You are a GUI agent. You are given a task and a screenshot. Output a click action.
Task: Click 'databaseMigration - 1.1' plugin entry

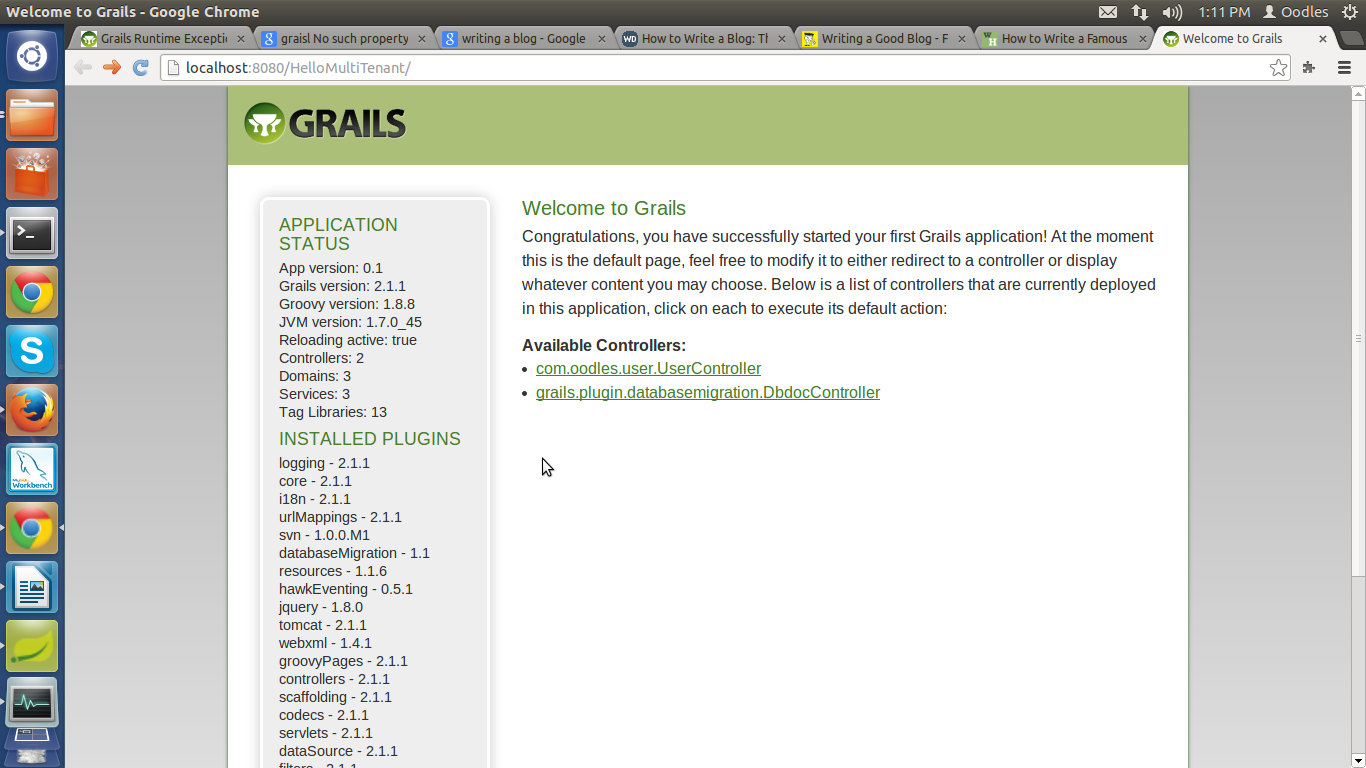point(354,553)
